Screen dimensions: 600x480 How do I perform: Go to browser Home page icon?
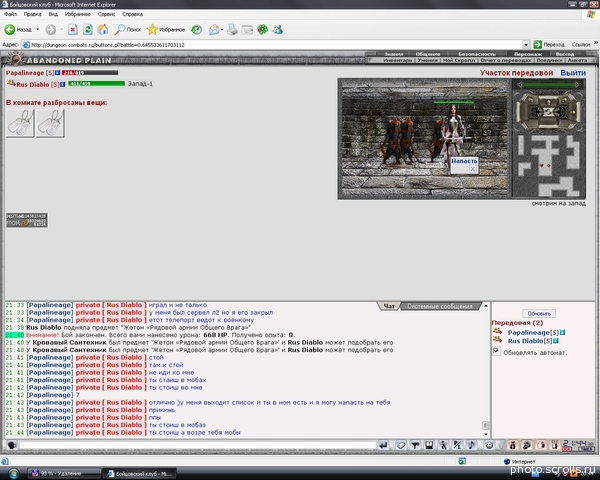(x=103, y=29)
